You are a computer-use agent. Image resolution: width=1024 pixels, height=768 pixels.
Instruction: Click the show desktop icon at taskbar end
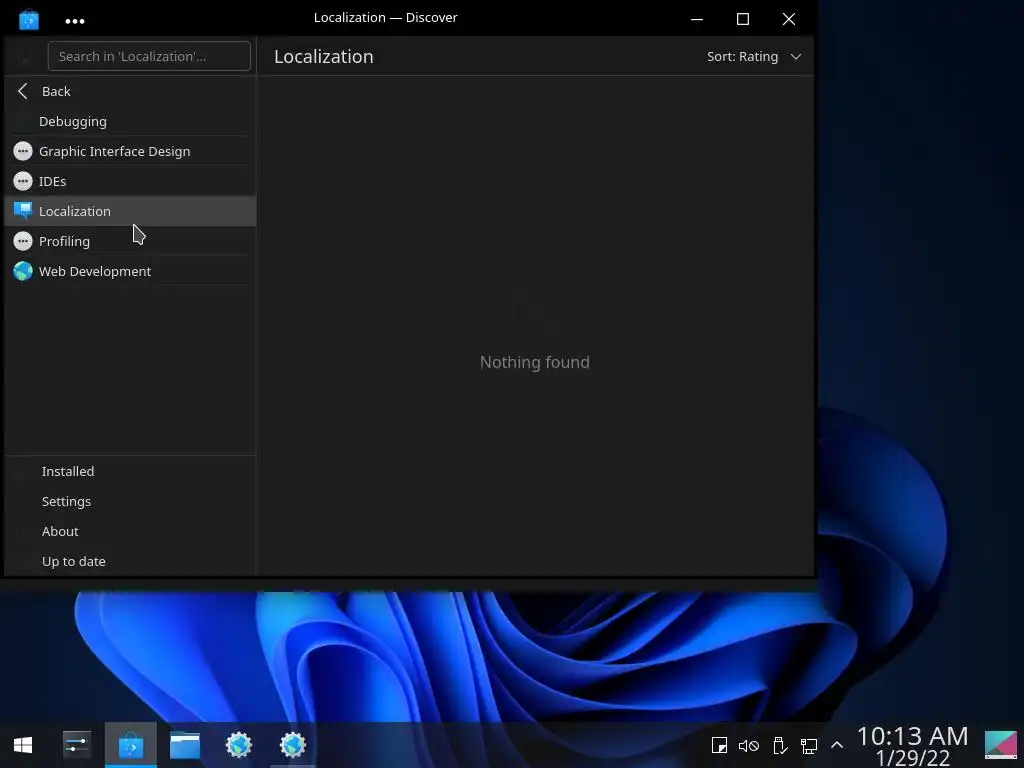(1000, 745)
